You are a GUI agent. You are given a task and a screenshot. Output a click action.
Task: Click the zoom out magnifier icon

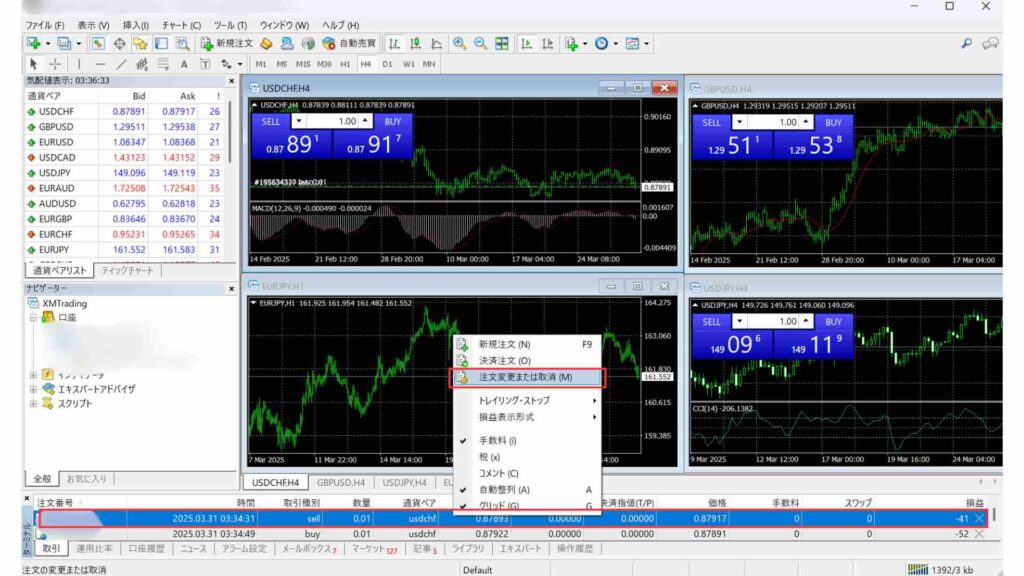click(x=480, y=43)
